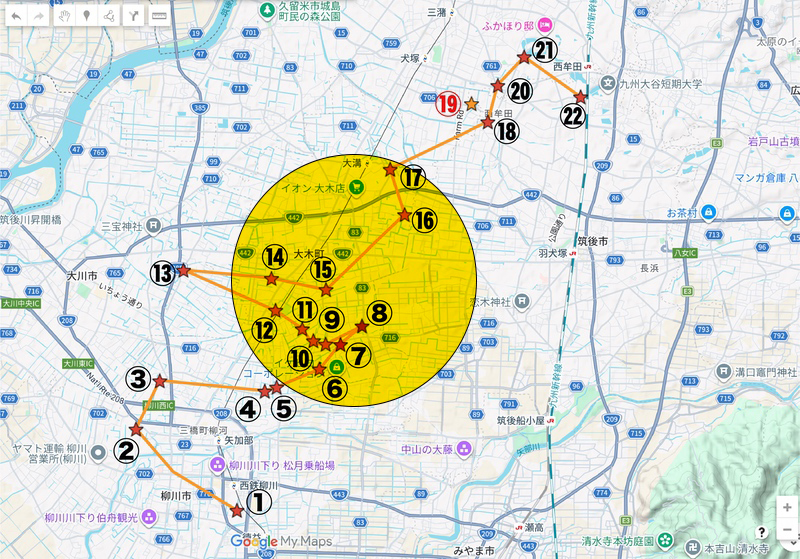Select the star marker numbered 13

coord(183,270)
